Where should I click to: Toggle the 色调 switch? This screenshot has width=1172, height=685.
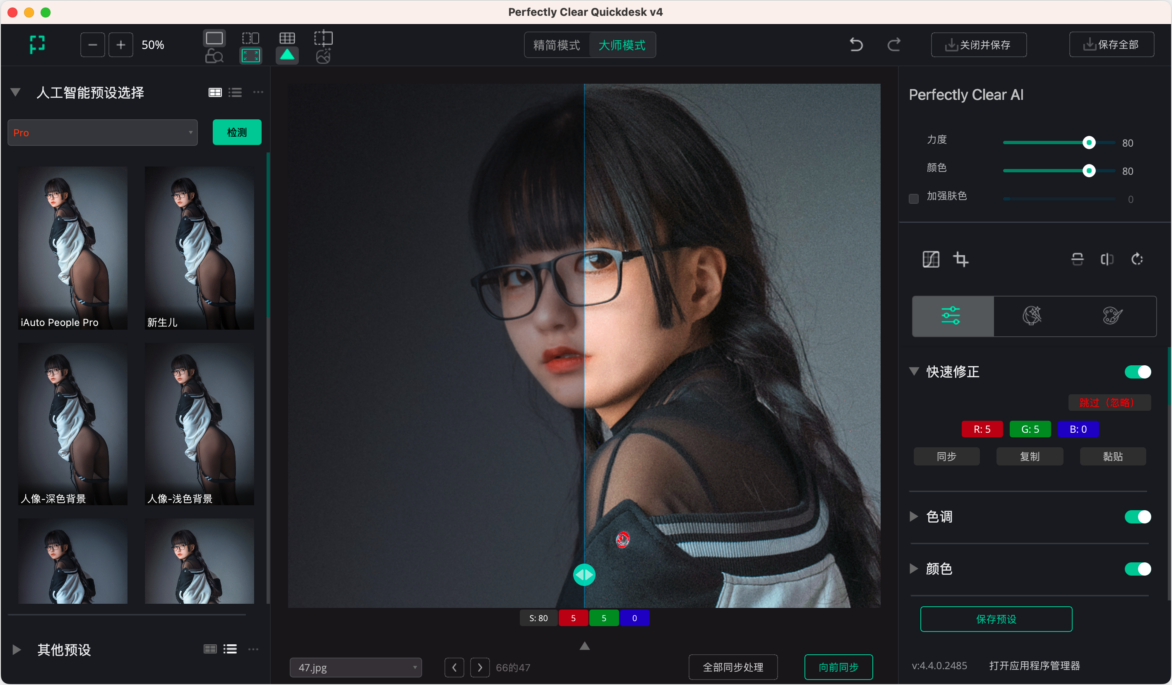coord(1138,517)
